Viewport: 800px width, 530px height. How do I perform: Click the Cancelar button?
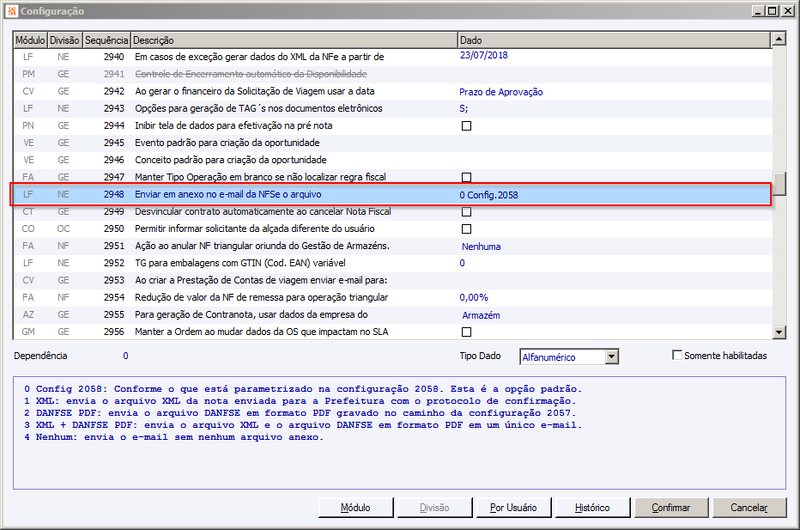(x=749, y=508)
